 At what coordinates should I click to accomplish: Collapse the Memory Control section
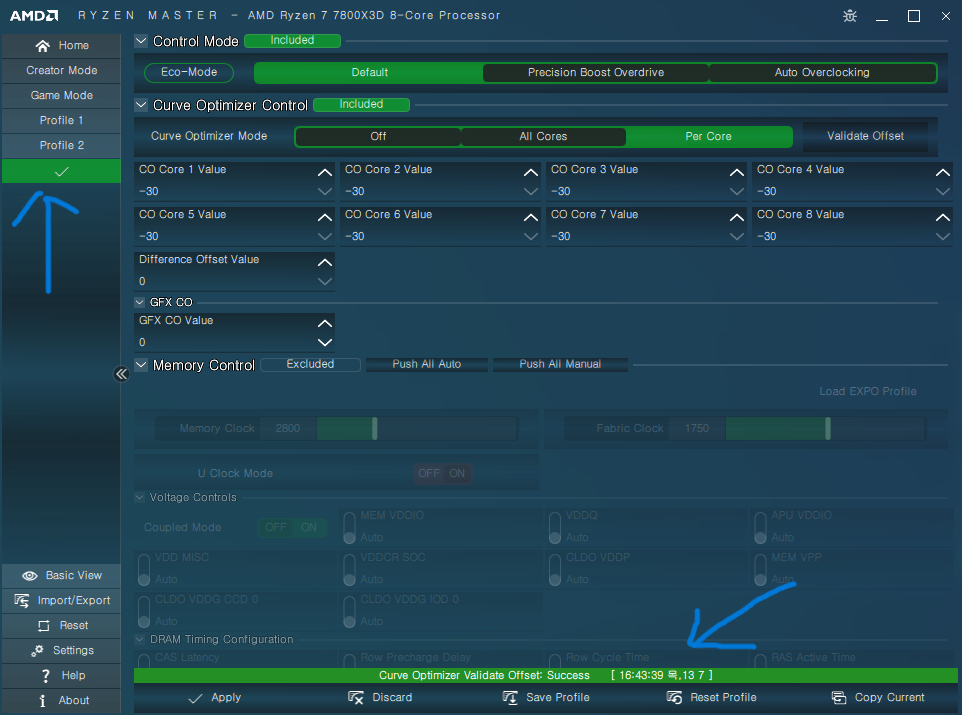141,365
